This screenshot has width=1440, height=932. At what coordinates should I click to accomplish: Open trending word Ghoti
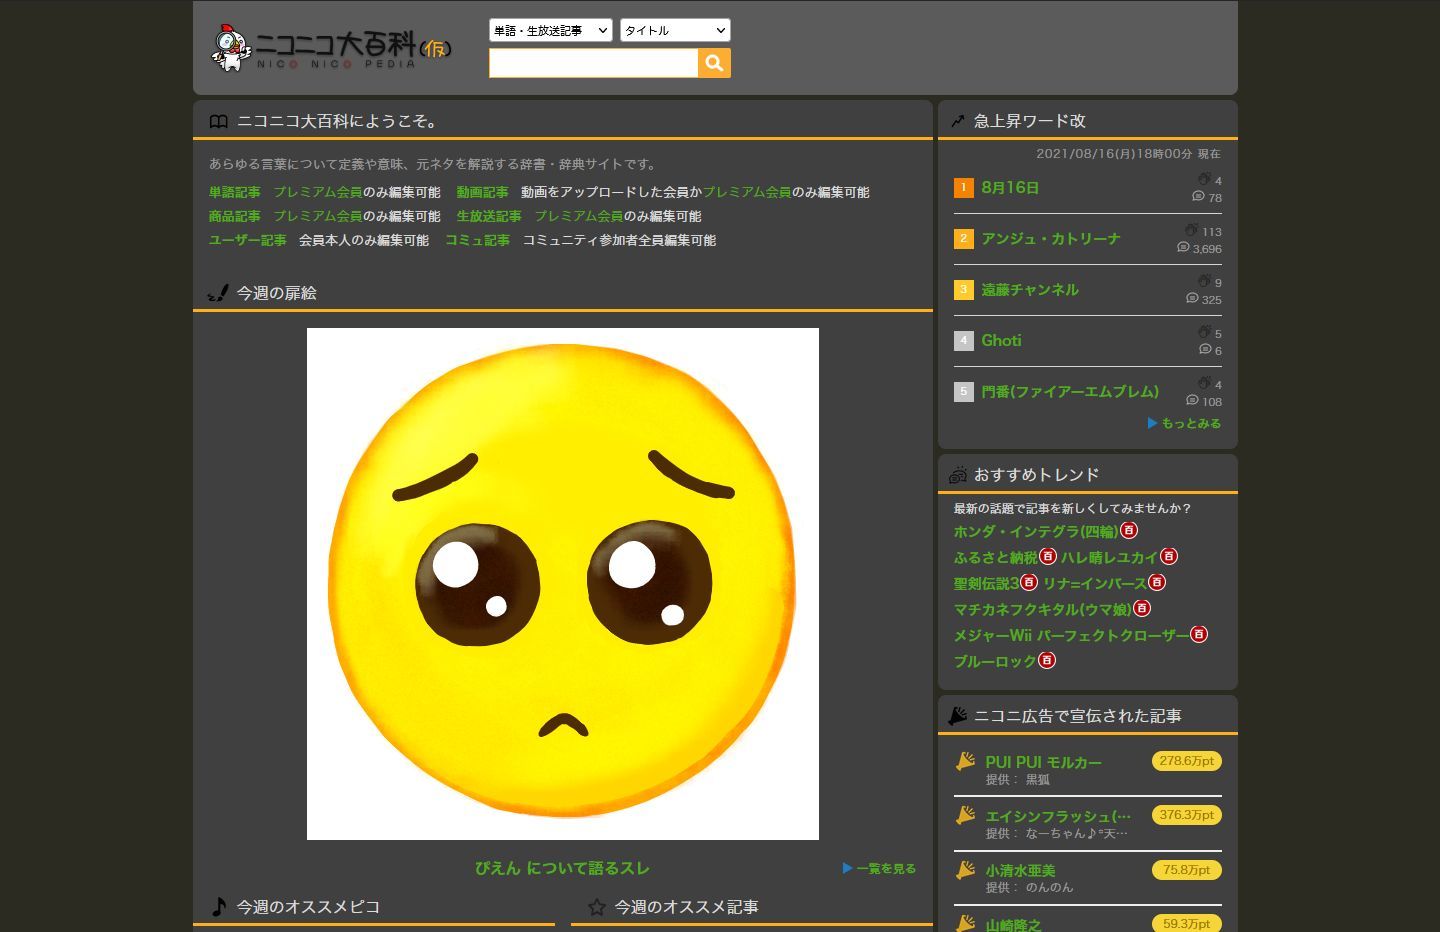pos(1001,340)
